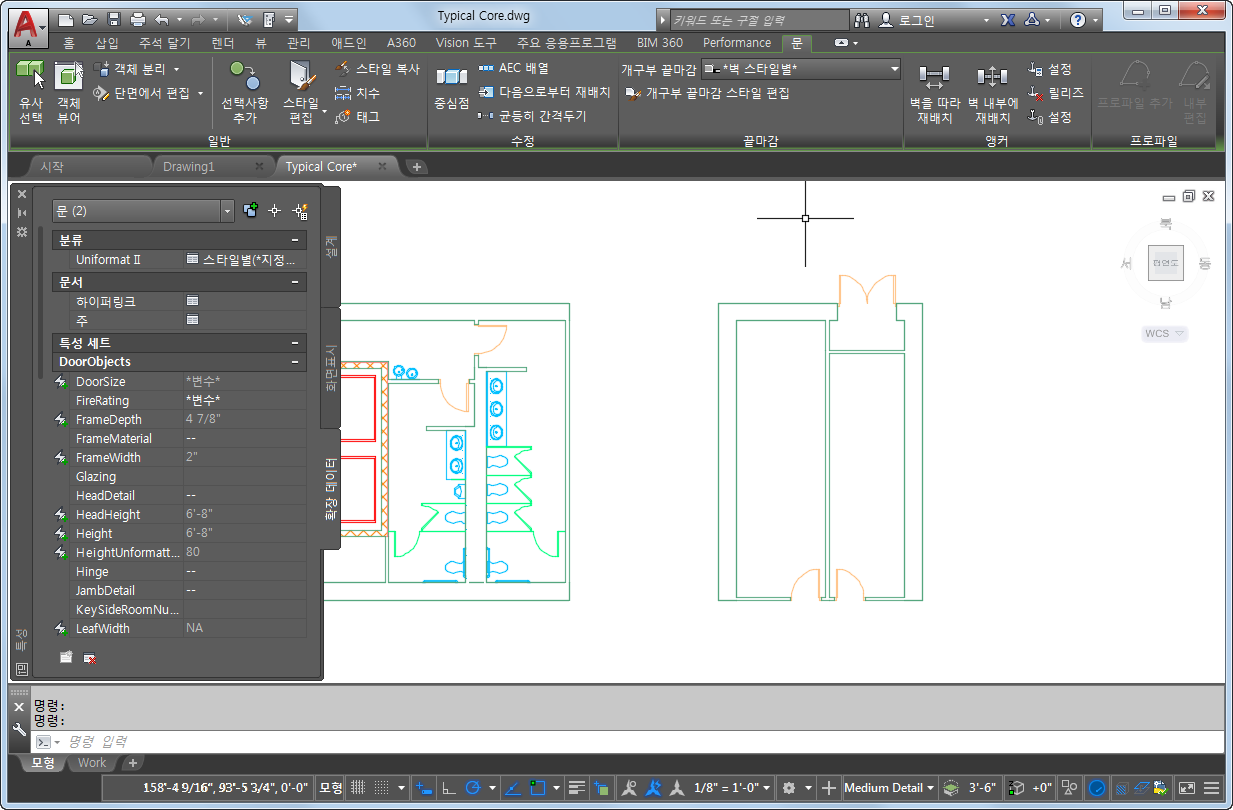Click the add property sets icon
Viewport: 1233px width, 810px height.
click(x=66, y=657)
